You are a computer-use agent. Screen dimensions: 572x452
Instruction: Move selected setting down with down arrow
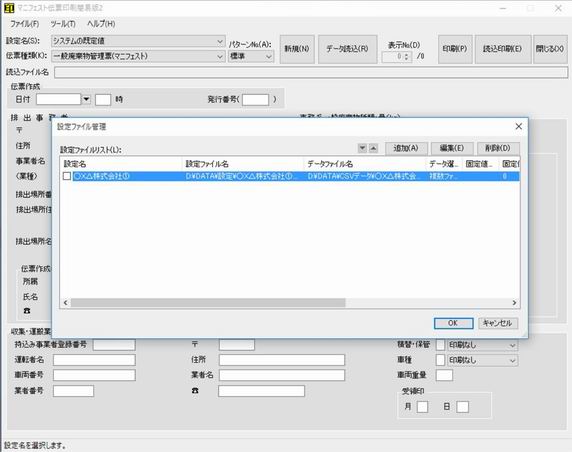coord(362,148)
